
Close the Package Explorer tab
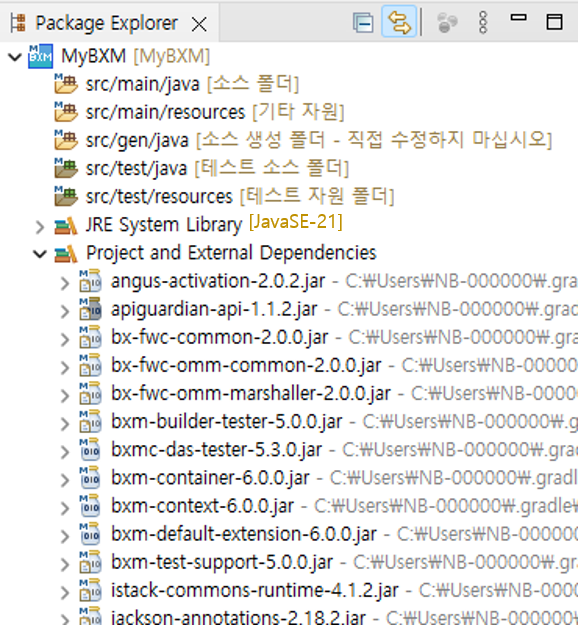[199, 24]
